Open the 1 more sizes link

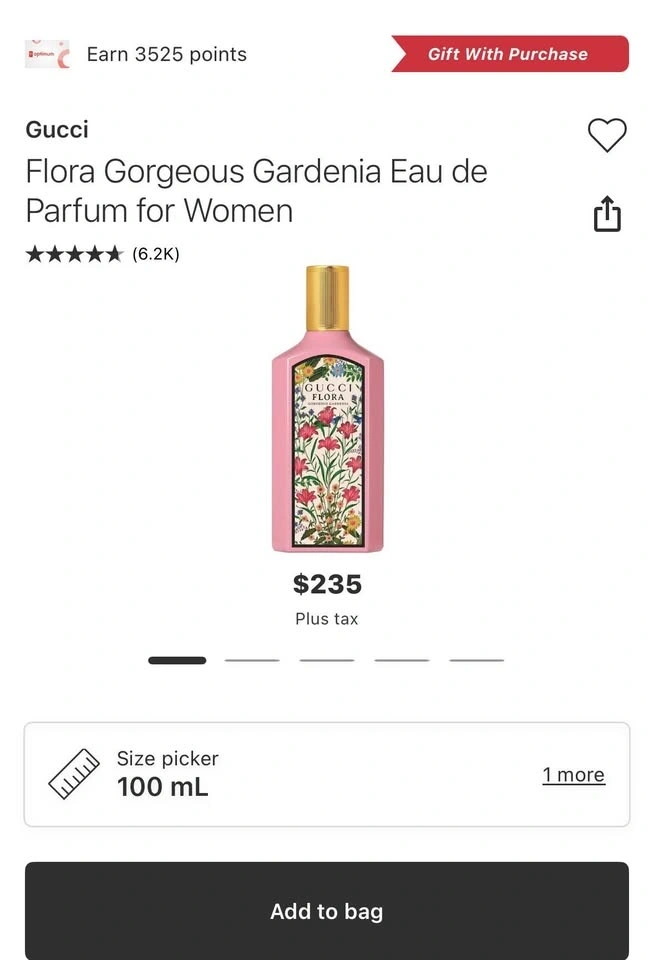click(x=573, y=775)
